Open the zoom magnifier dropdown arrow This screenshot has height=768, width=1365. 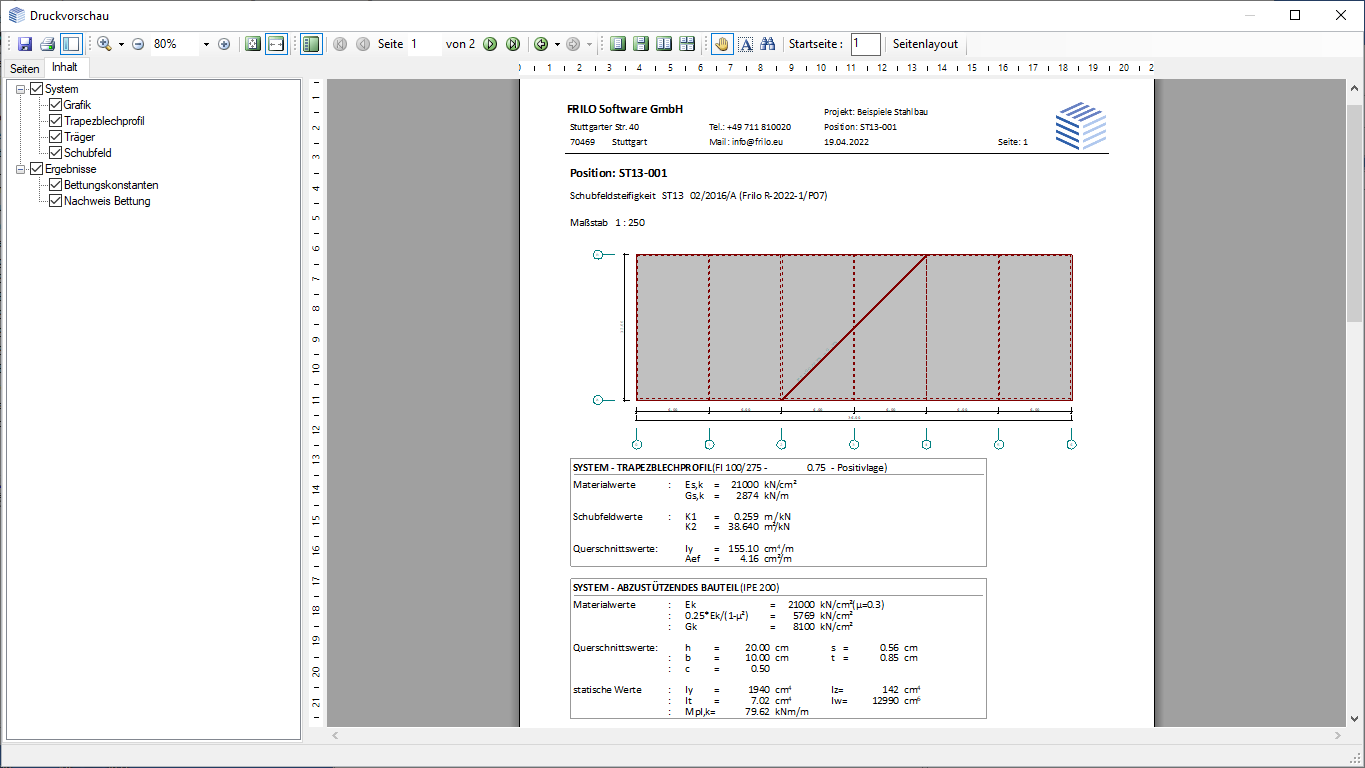[x=121, y=44]
